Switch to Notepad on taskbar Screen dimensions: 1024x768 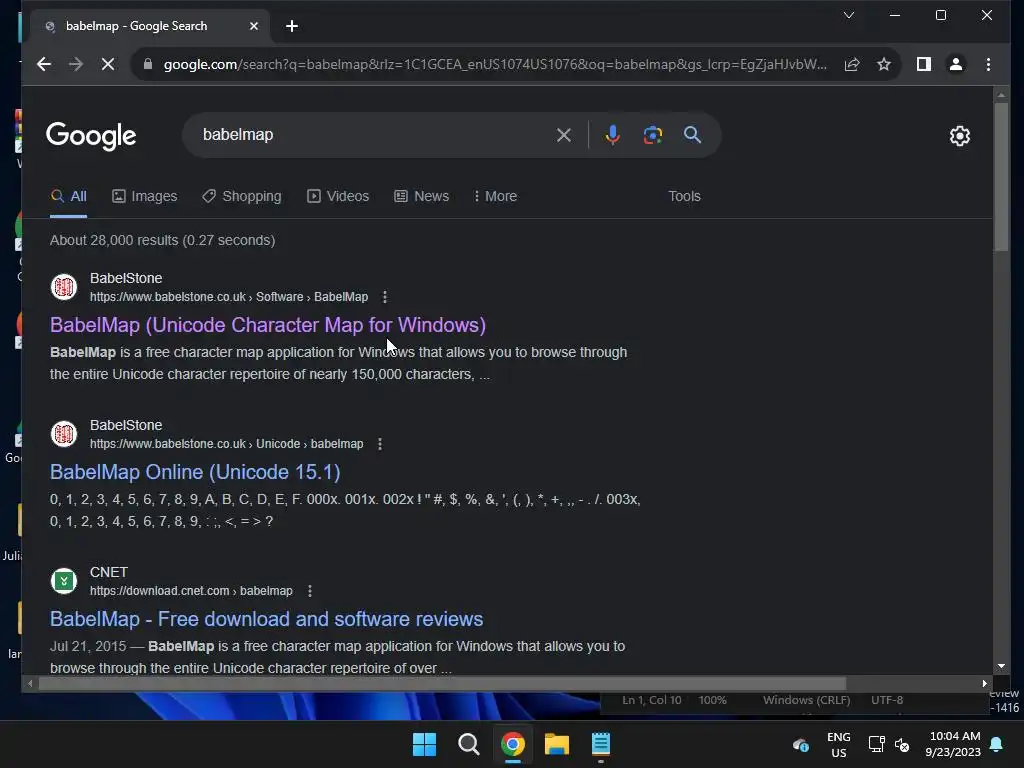pyautogui.click(x=601, y=744)
